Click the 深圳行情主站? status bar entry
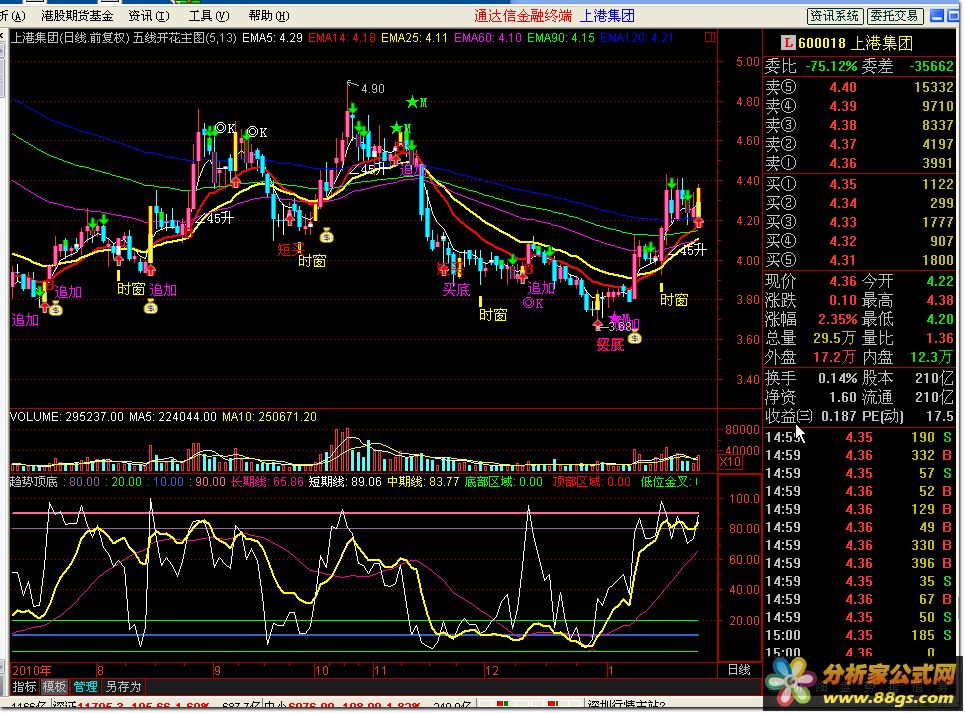This screenshot has height=713, width=965. (627, 706)
